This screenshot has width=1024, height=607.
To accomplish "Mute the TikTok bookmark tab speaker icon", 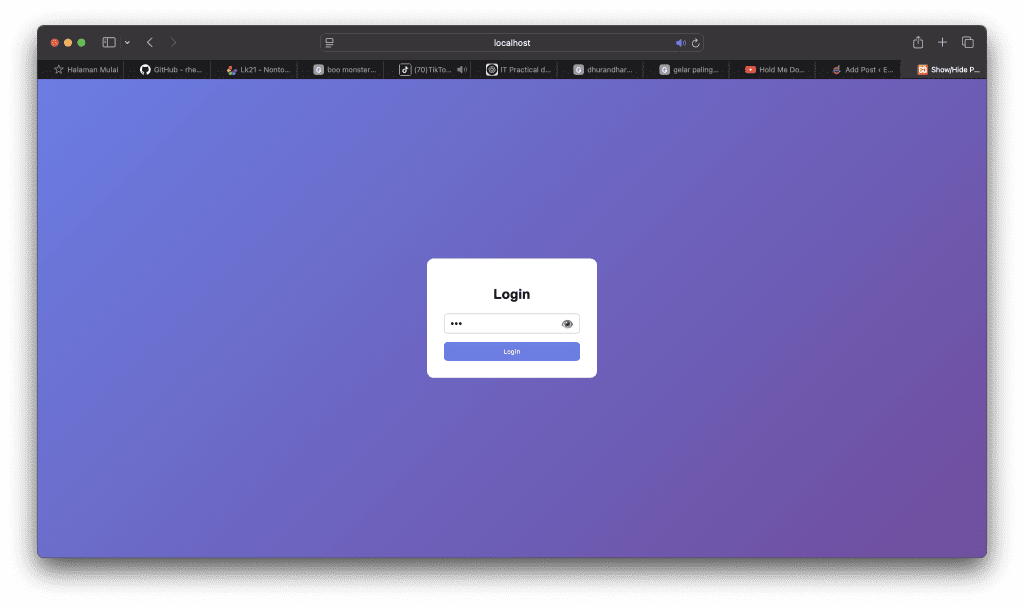I will (x=459, y=69).
